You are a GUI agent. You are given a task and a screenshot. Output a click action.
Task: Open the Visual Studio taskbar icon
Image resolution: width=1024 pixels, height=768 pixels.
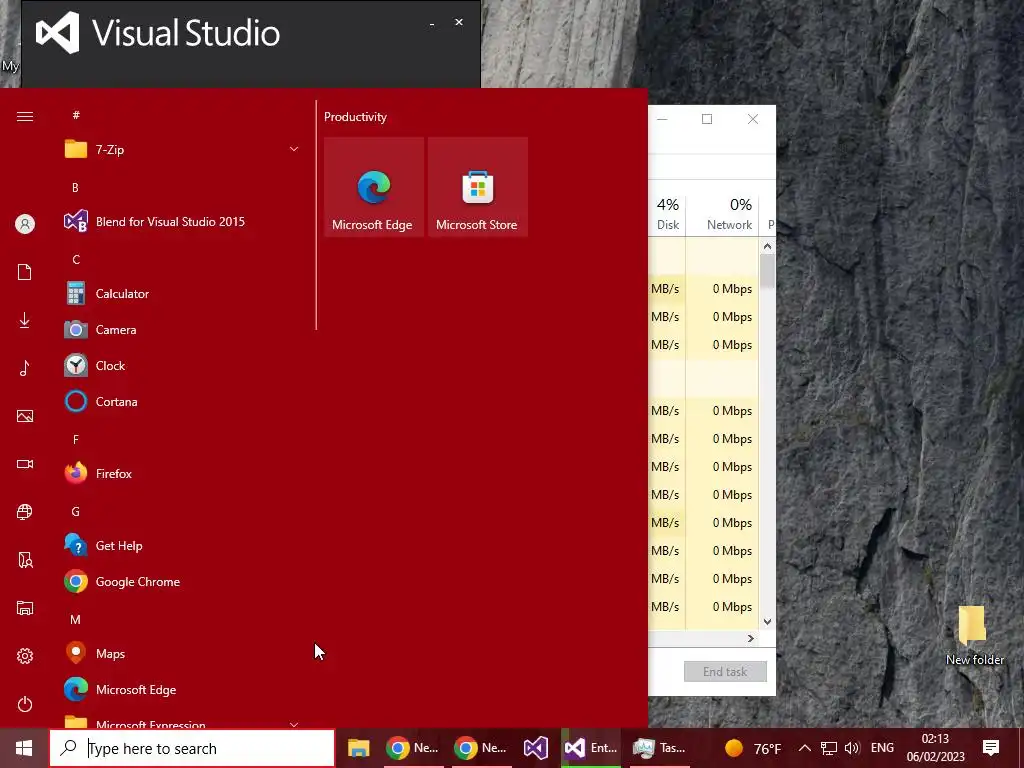[x=536, y=748]
